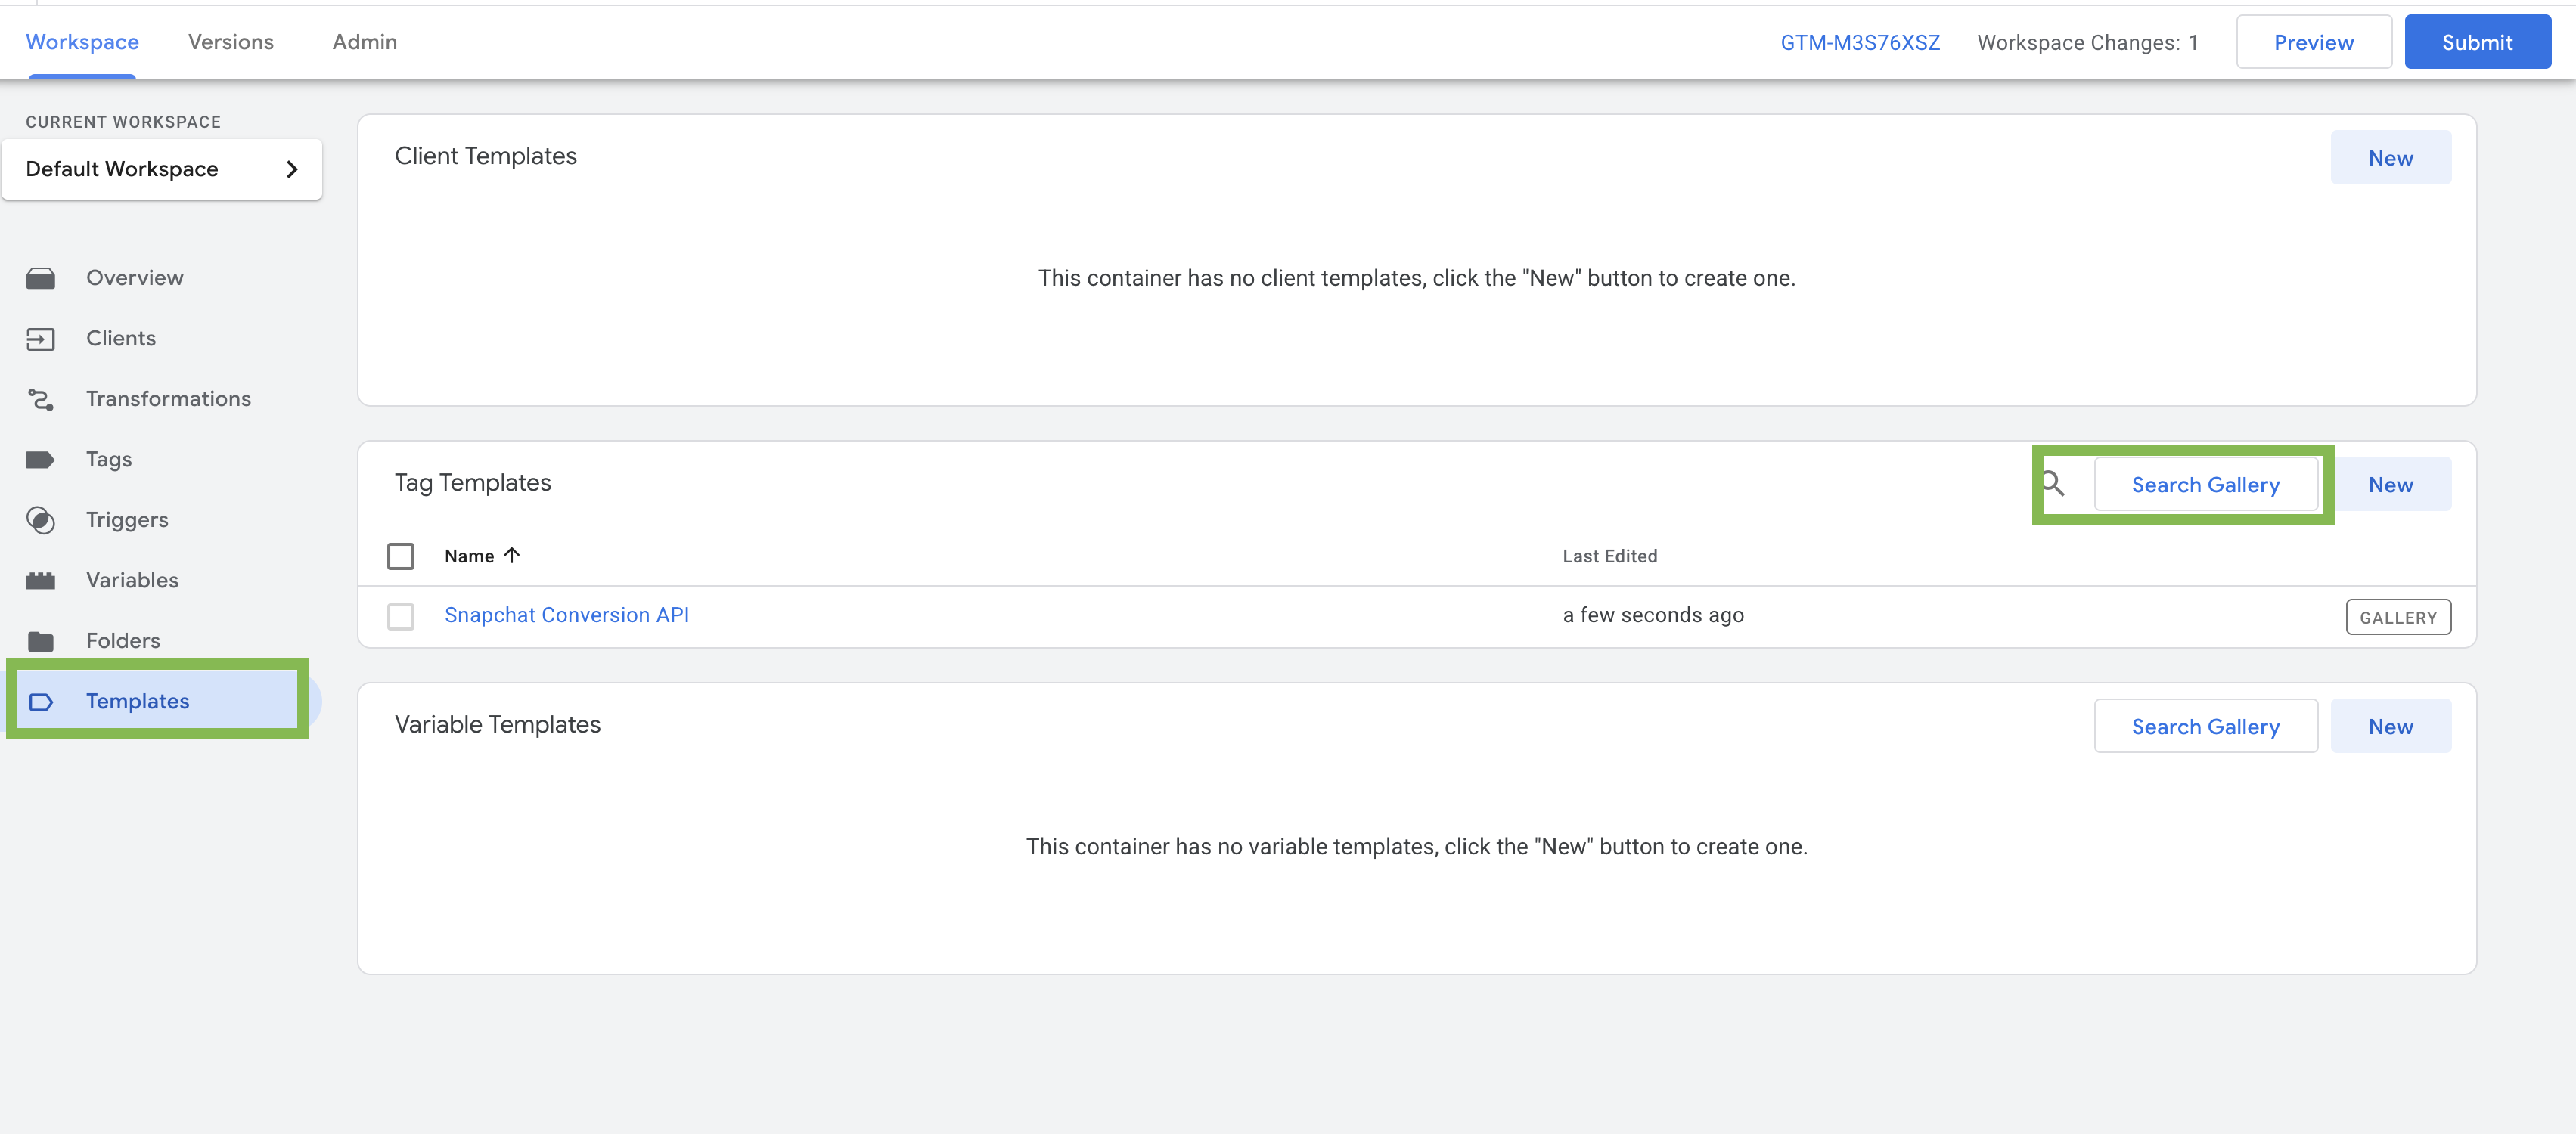Click the Overview icon in sidebar
Screen dimensions: 2576x1134
click(x=41, y=278)
